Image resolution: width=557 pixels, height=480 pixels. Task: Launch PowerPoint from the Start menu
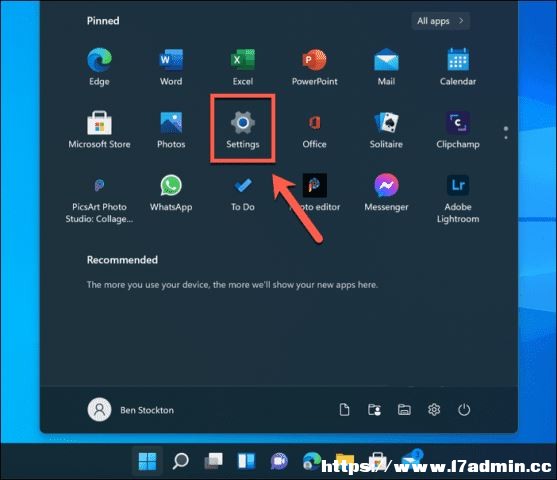pyautogui.click(x=314, y=66)
